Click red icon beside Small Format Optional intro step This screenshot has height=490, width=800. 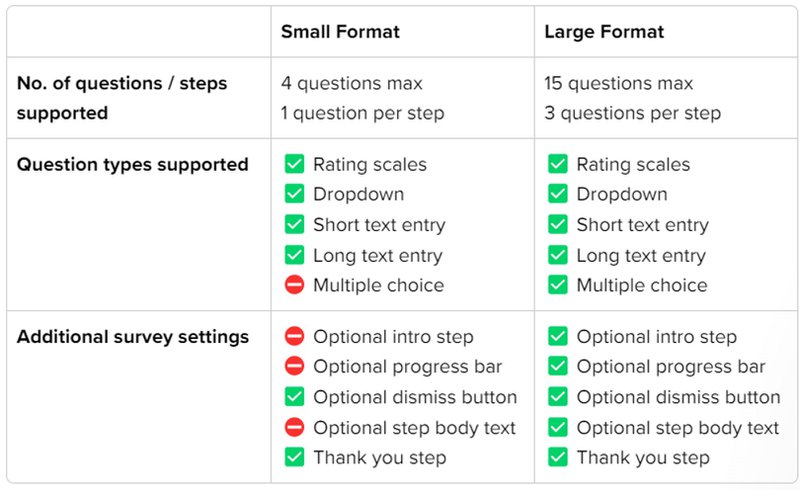(294, 337)
